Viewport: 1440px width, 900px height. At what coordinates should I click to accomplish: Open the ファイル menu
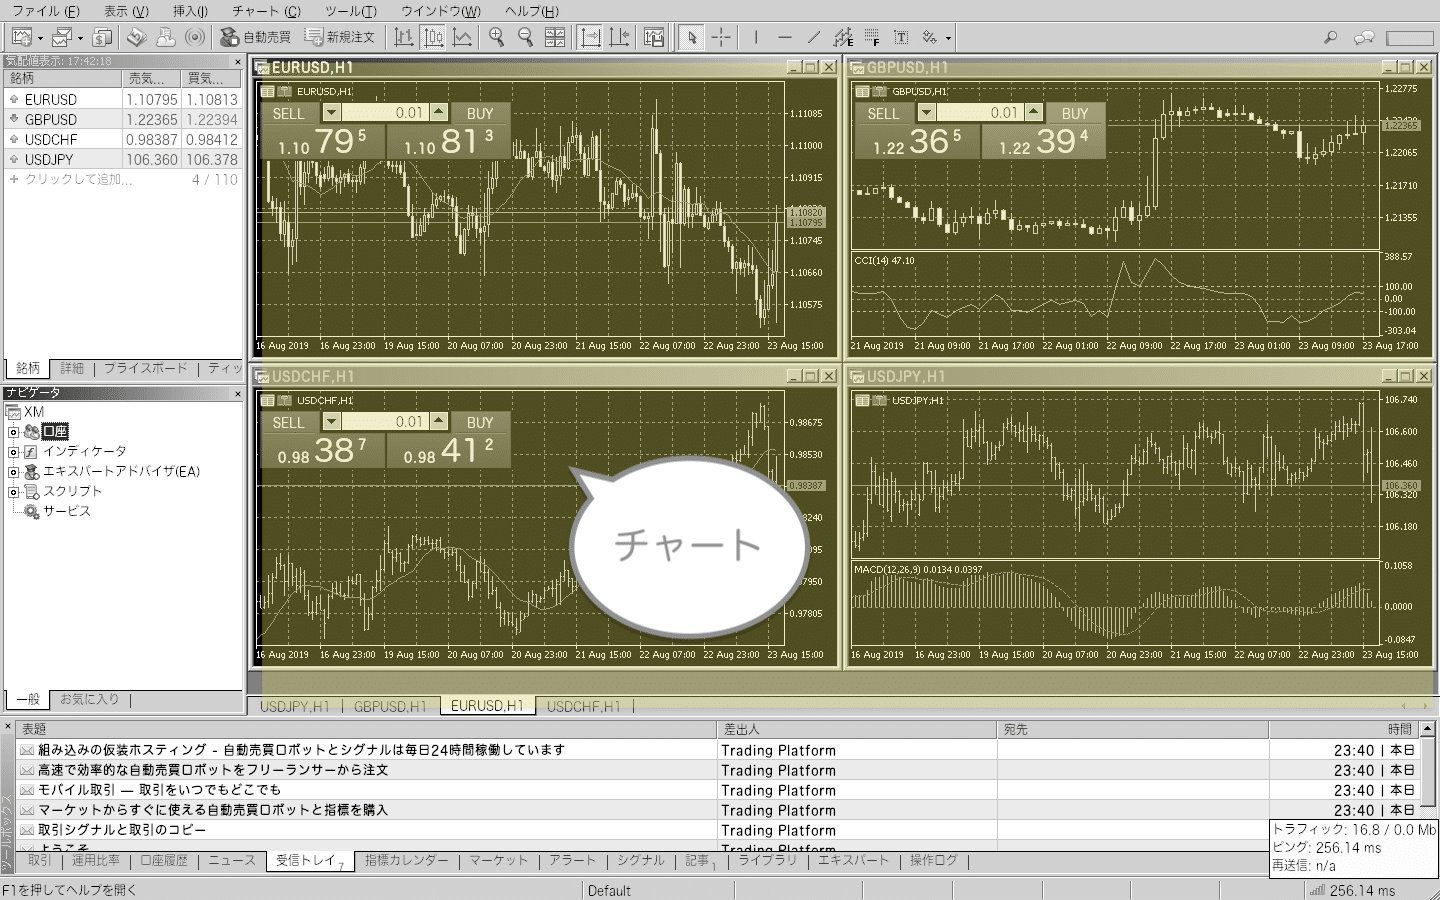(x=45, y=11)
